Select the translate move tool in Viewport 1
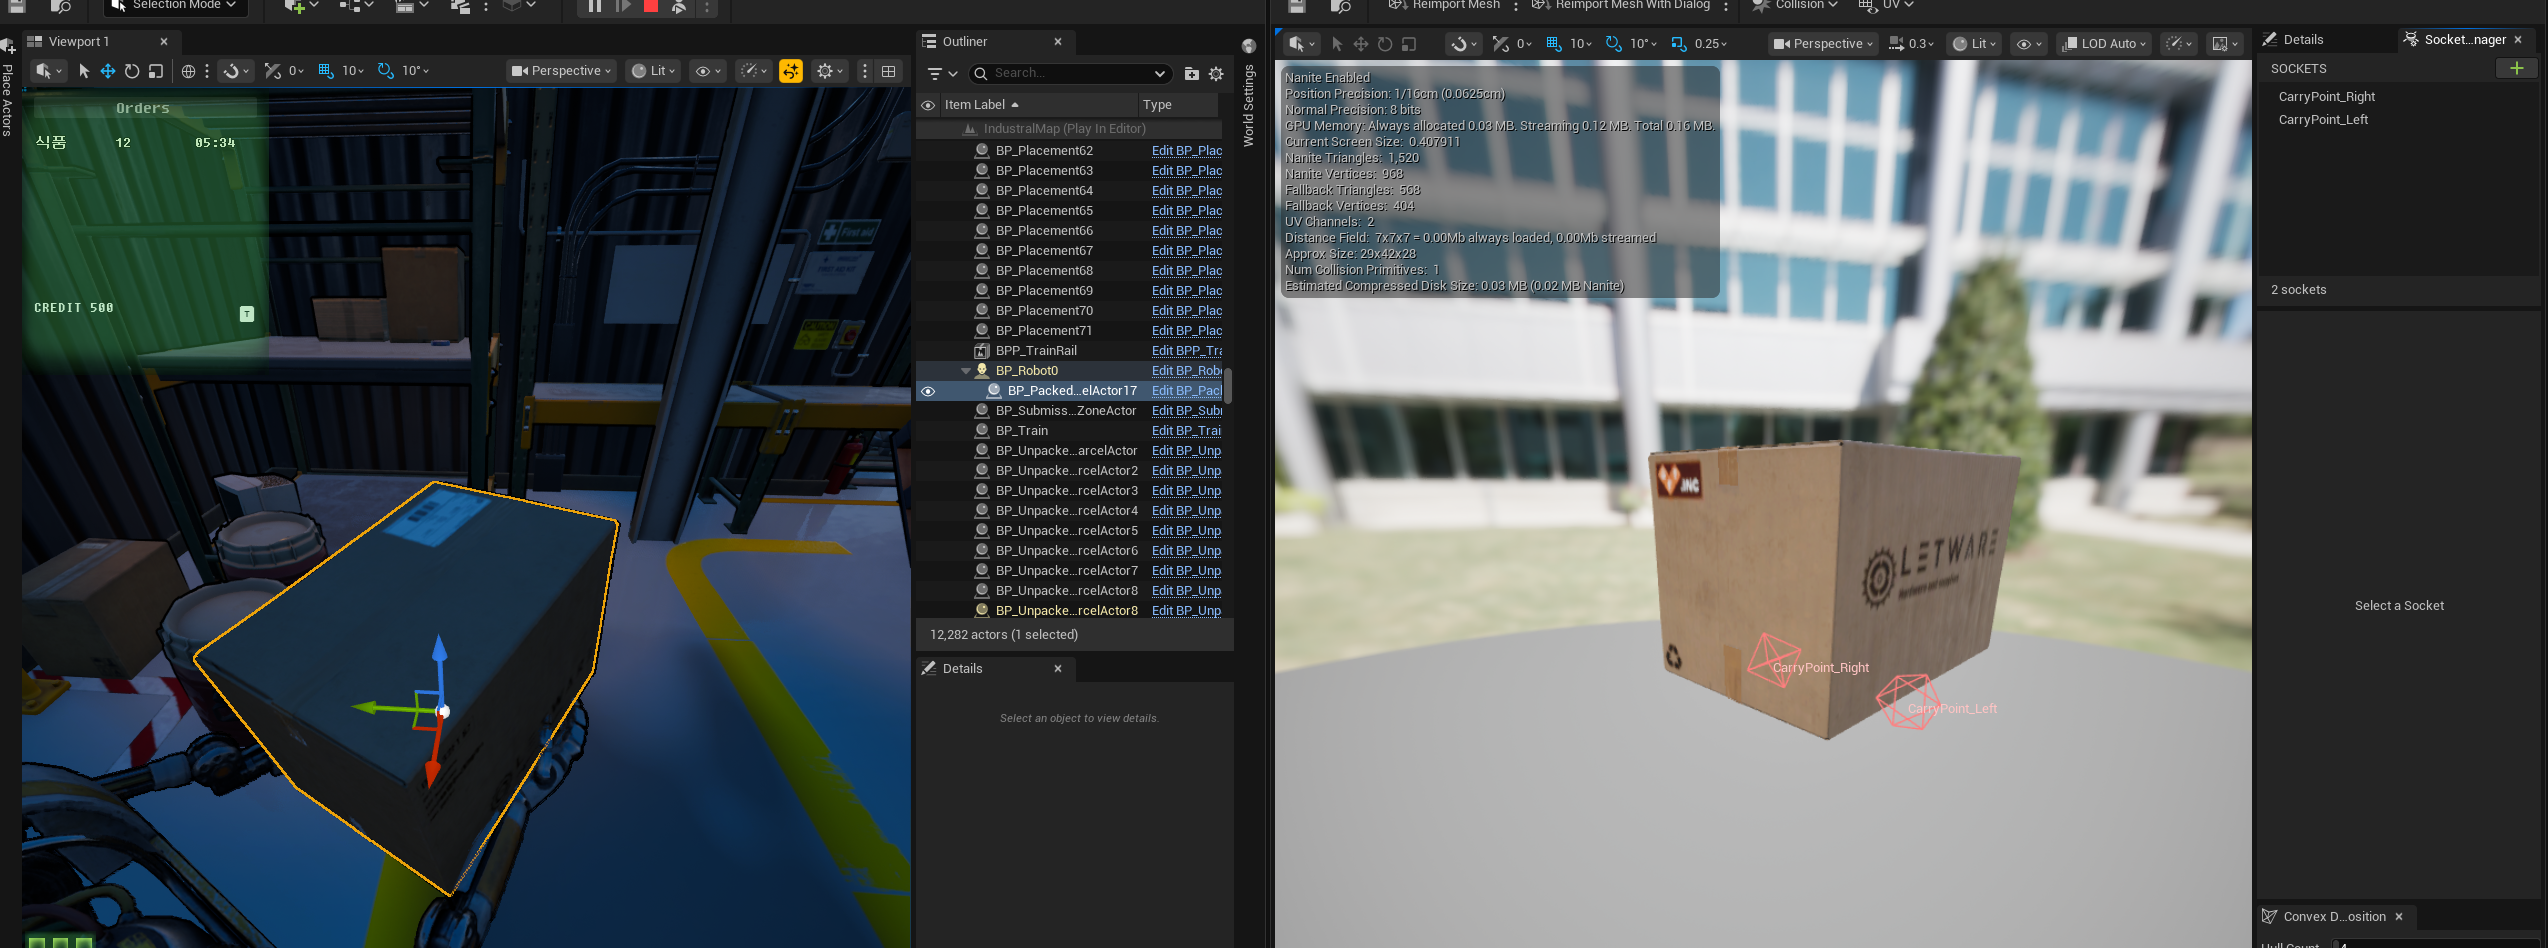The width and height of the screenshot is (2548, 948). pos(108,71)
